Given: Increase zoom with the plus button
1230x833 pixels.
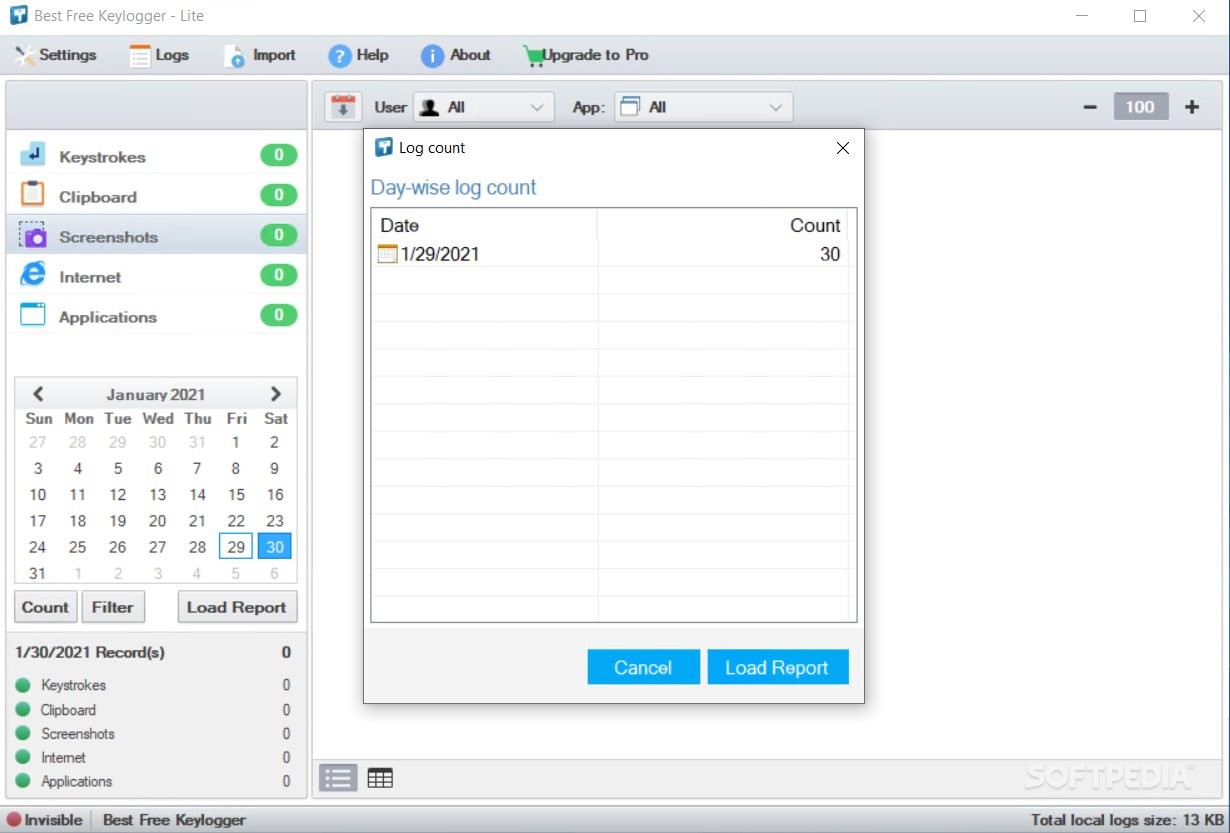Looking at the screenshot, I should (1191, 107).
